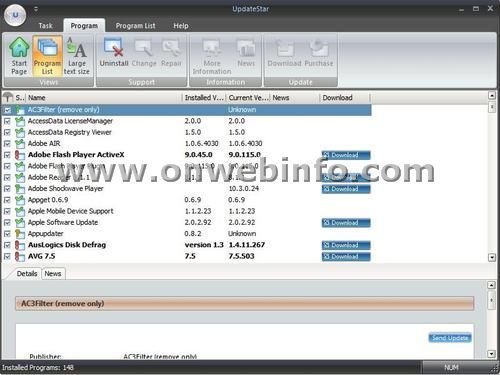This screenshot has height=375, width=500.
Task: Click the red status icon for AVG 7.5
Action: tap(20, 256)
